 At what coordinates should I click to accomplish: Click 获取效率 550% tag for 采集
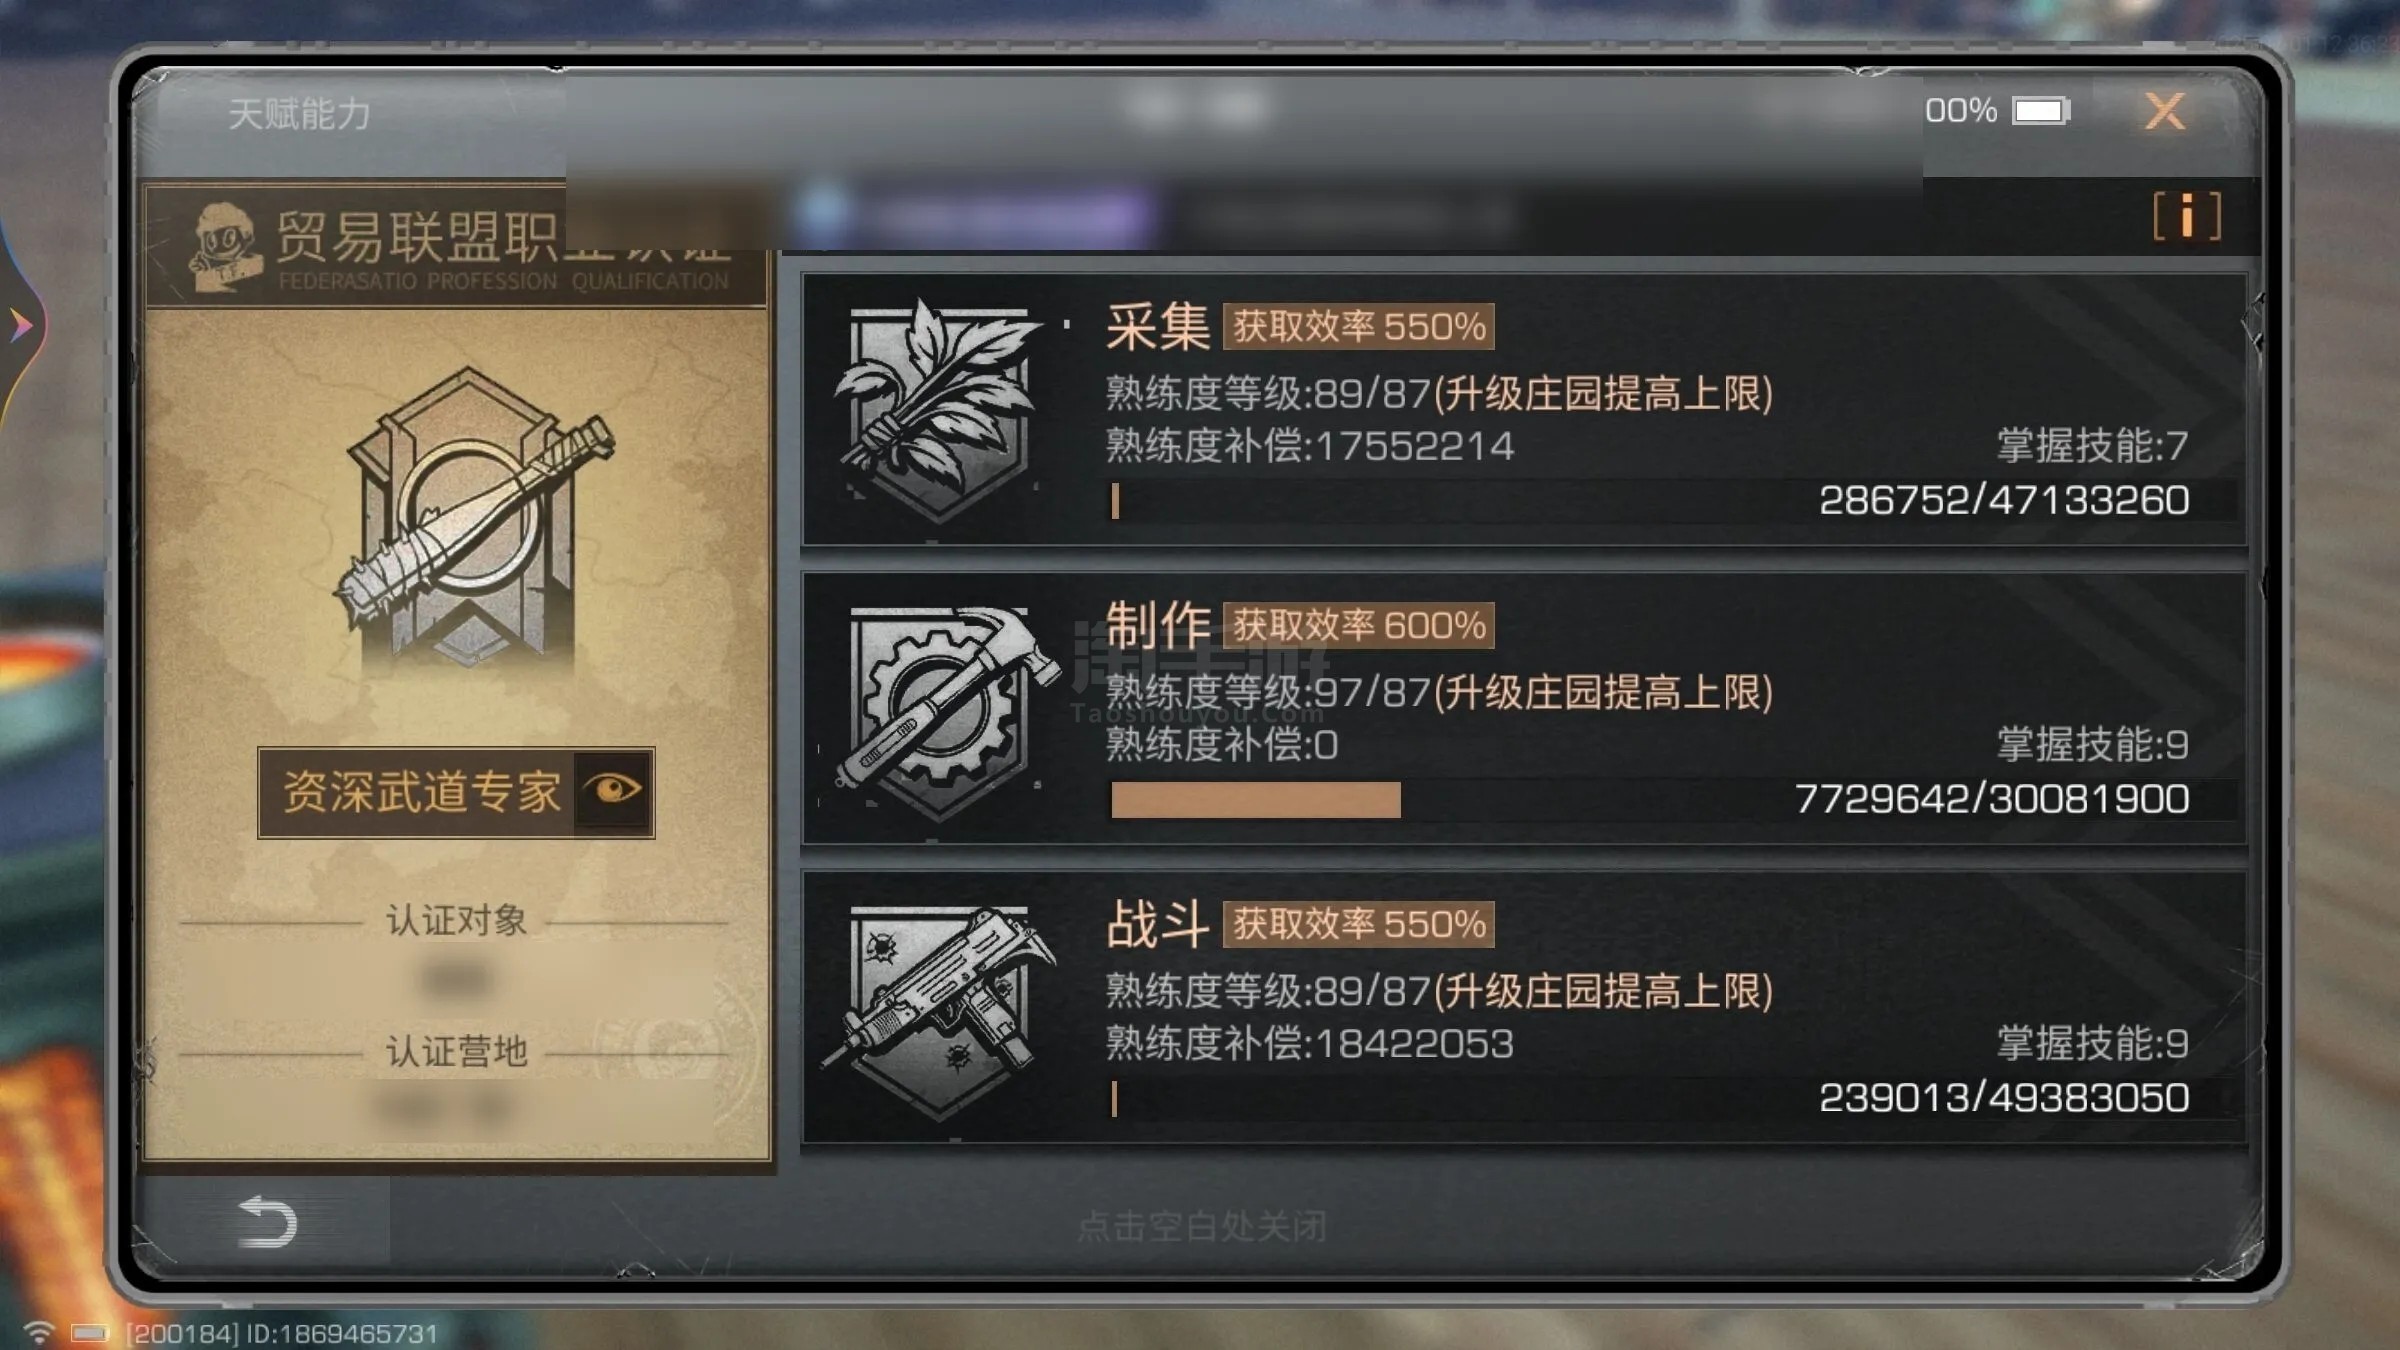1358,326
